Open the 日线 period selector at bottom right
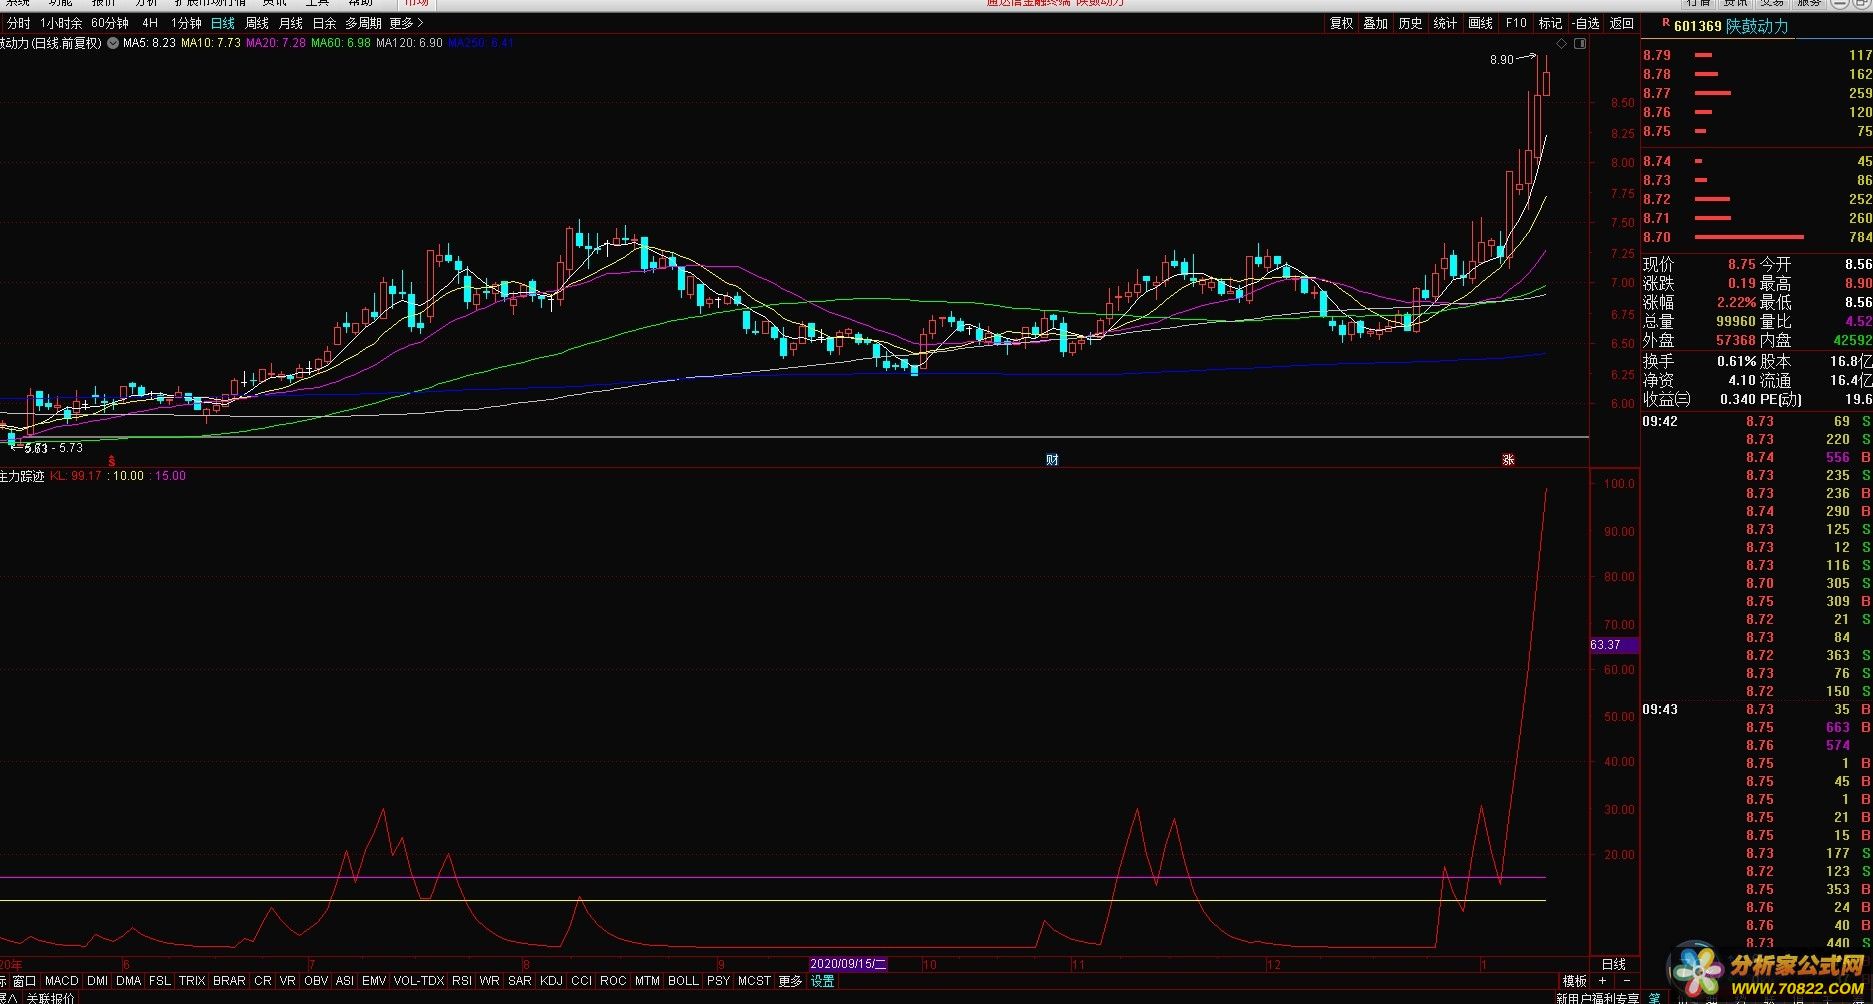Screen dimensions: 1873x1004 point(1614,964)
